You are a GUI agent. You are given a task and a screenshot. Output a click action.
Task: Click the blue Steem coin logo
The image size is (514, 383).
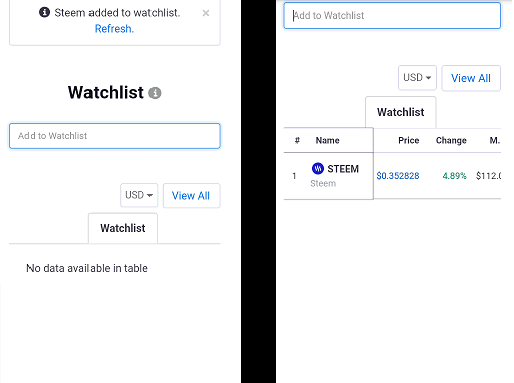point(318,168)
